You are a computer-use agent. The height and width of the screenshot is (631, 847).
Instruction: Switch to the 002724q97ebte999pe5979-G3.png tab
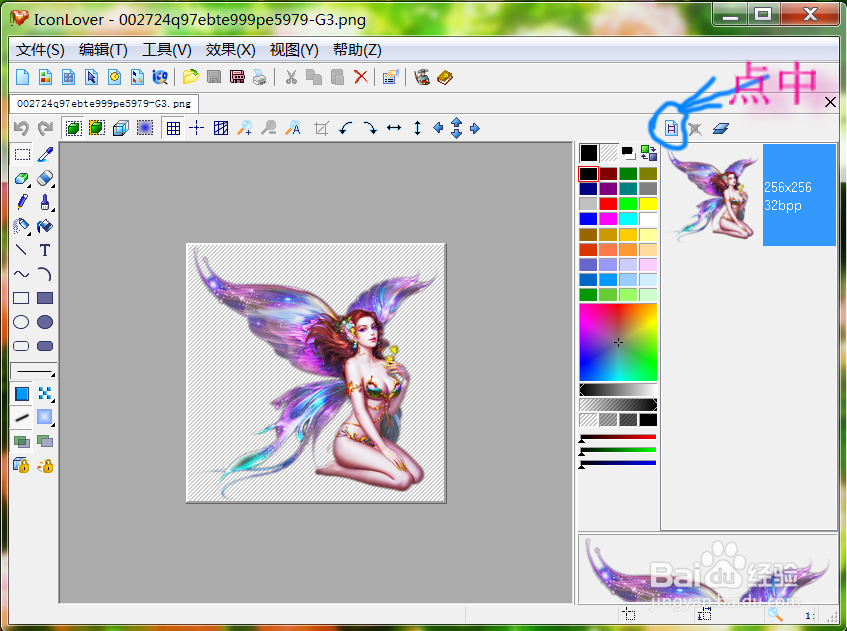(x=104, y=104)
